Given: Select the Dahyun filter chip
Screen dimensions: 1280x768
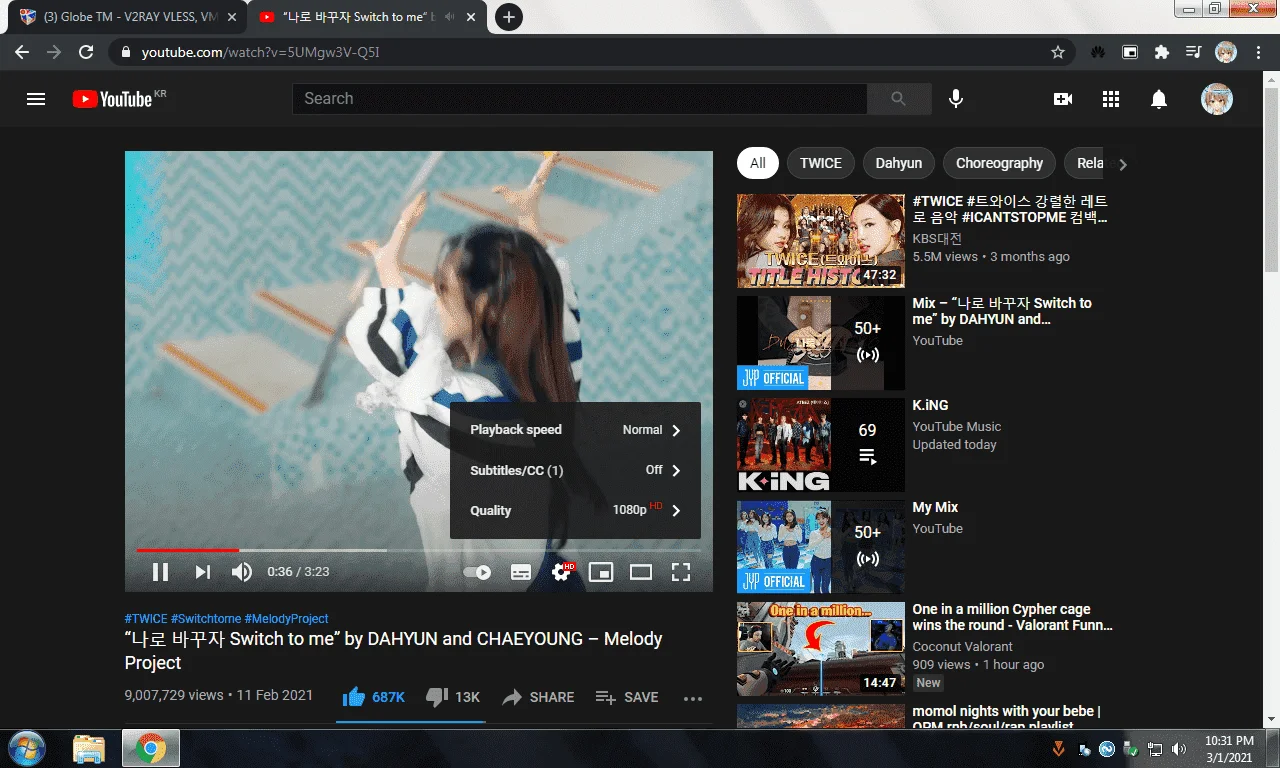Looking at the screenshot, I should pyautogui.click(x=899, y=163).
